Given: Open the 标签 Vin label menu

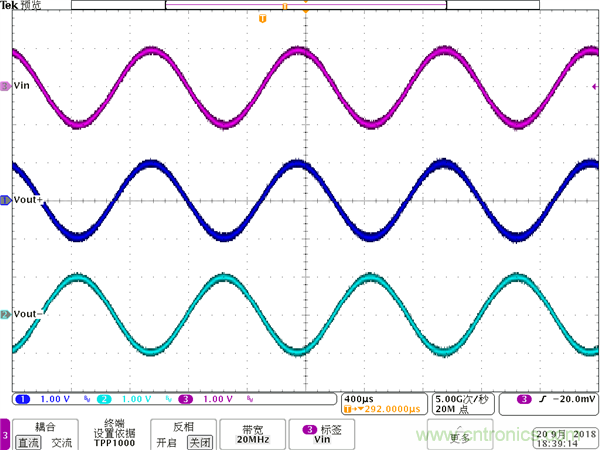Looking at the screenshot, I should pyautogui.click(x=322, y=433).
